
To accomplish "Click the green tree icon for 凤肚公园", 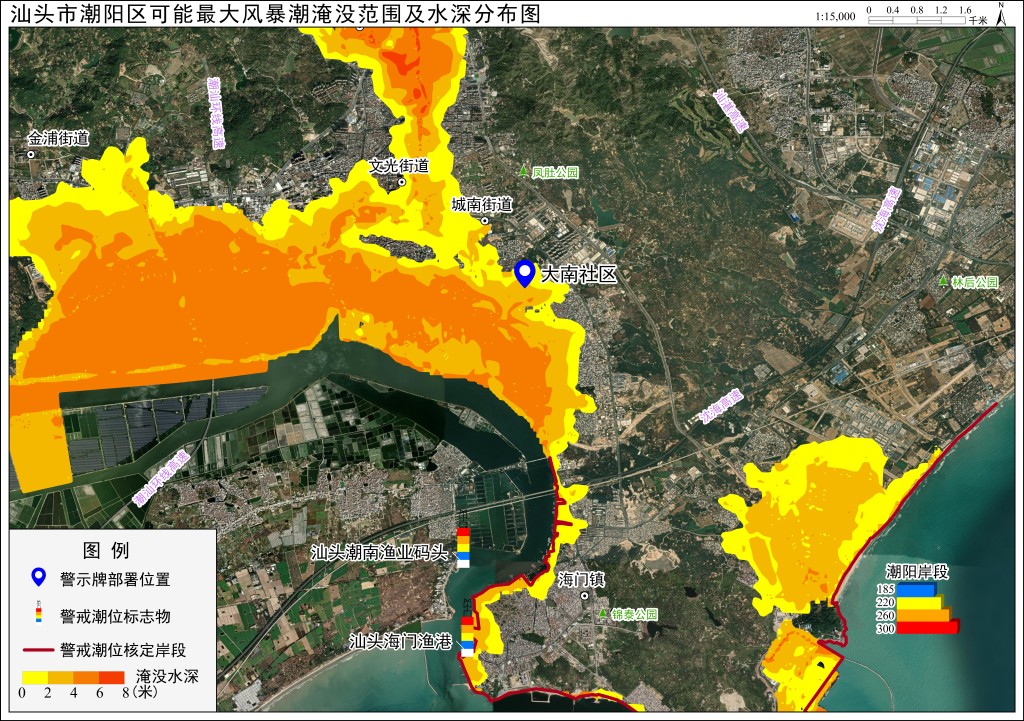I will [x=523, y=171].
